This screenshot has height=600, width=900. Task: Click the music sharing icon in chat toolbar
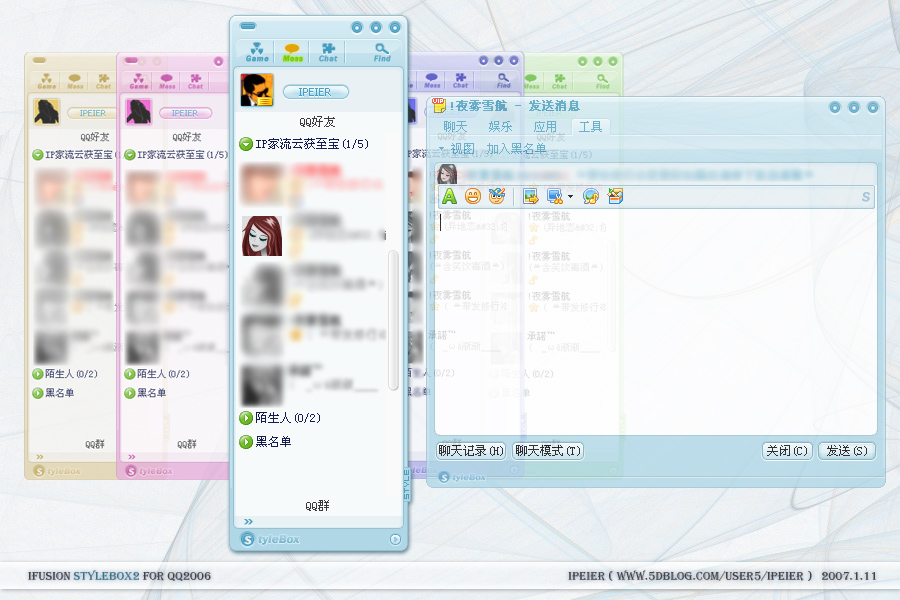(591, 196)
